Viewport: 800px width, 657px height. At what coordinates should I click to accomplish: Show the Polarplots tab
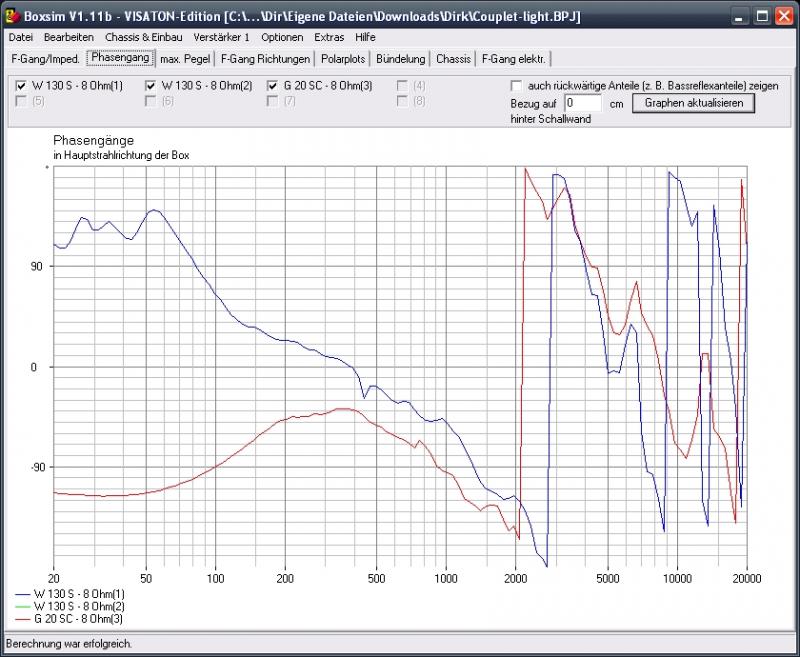(343, 59)
